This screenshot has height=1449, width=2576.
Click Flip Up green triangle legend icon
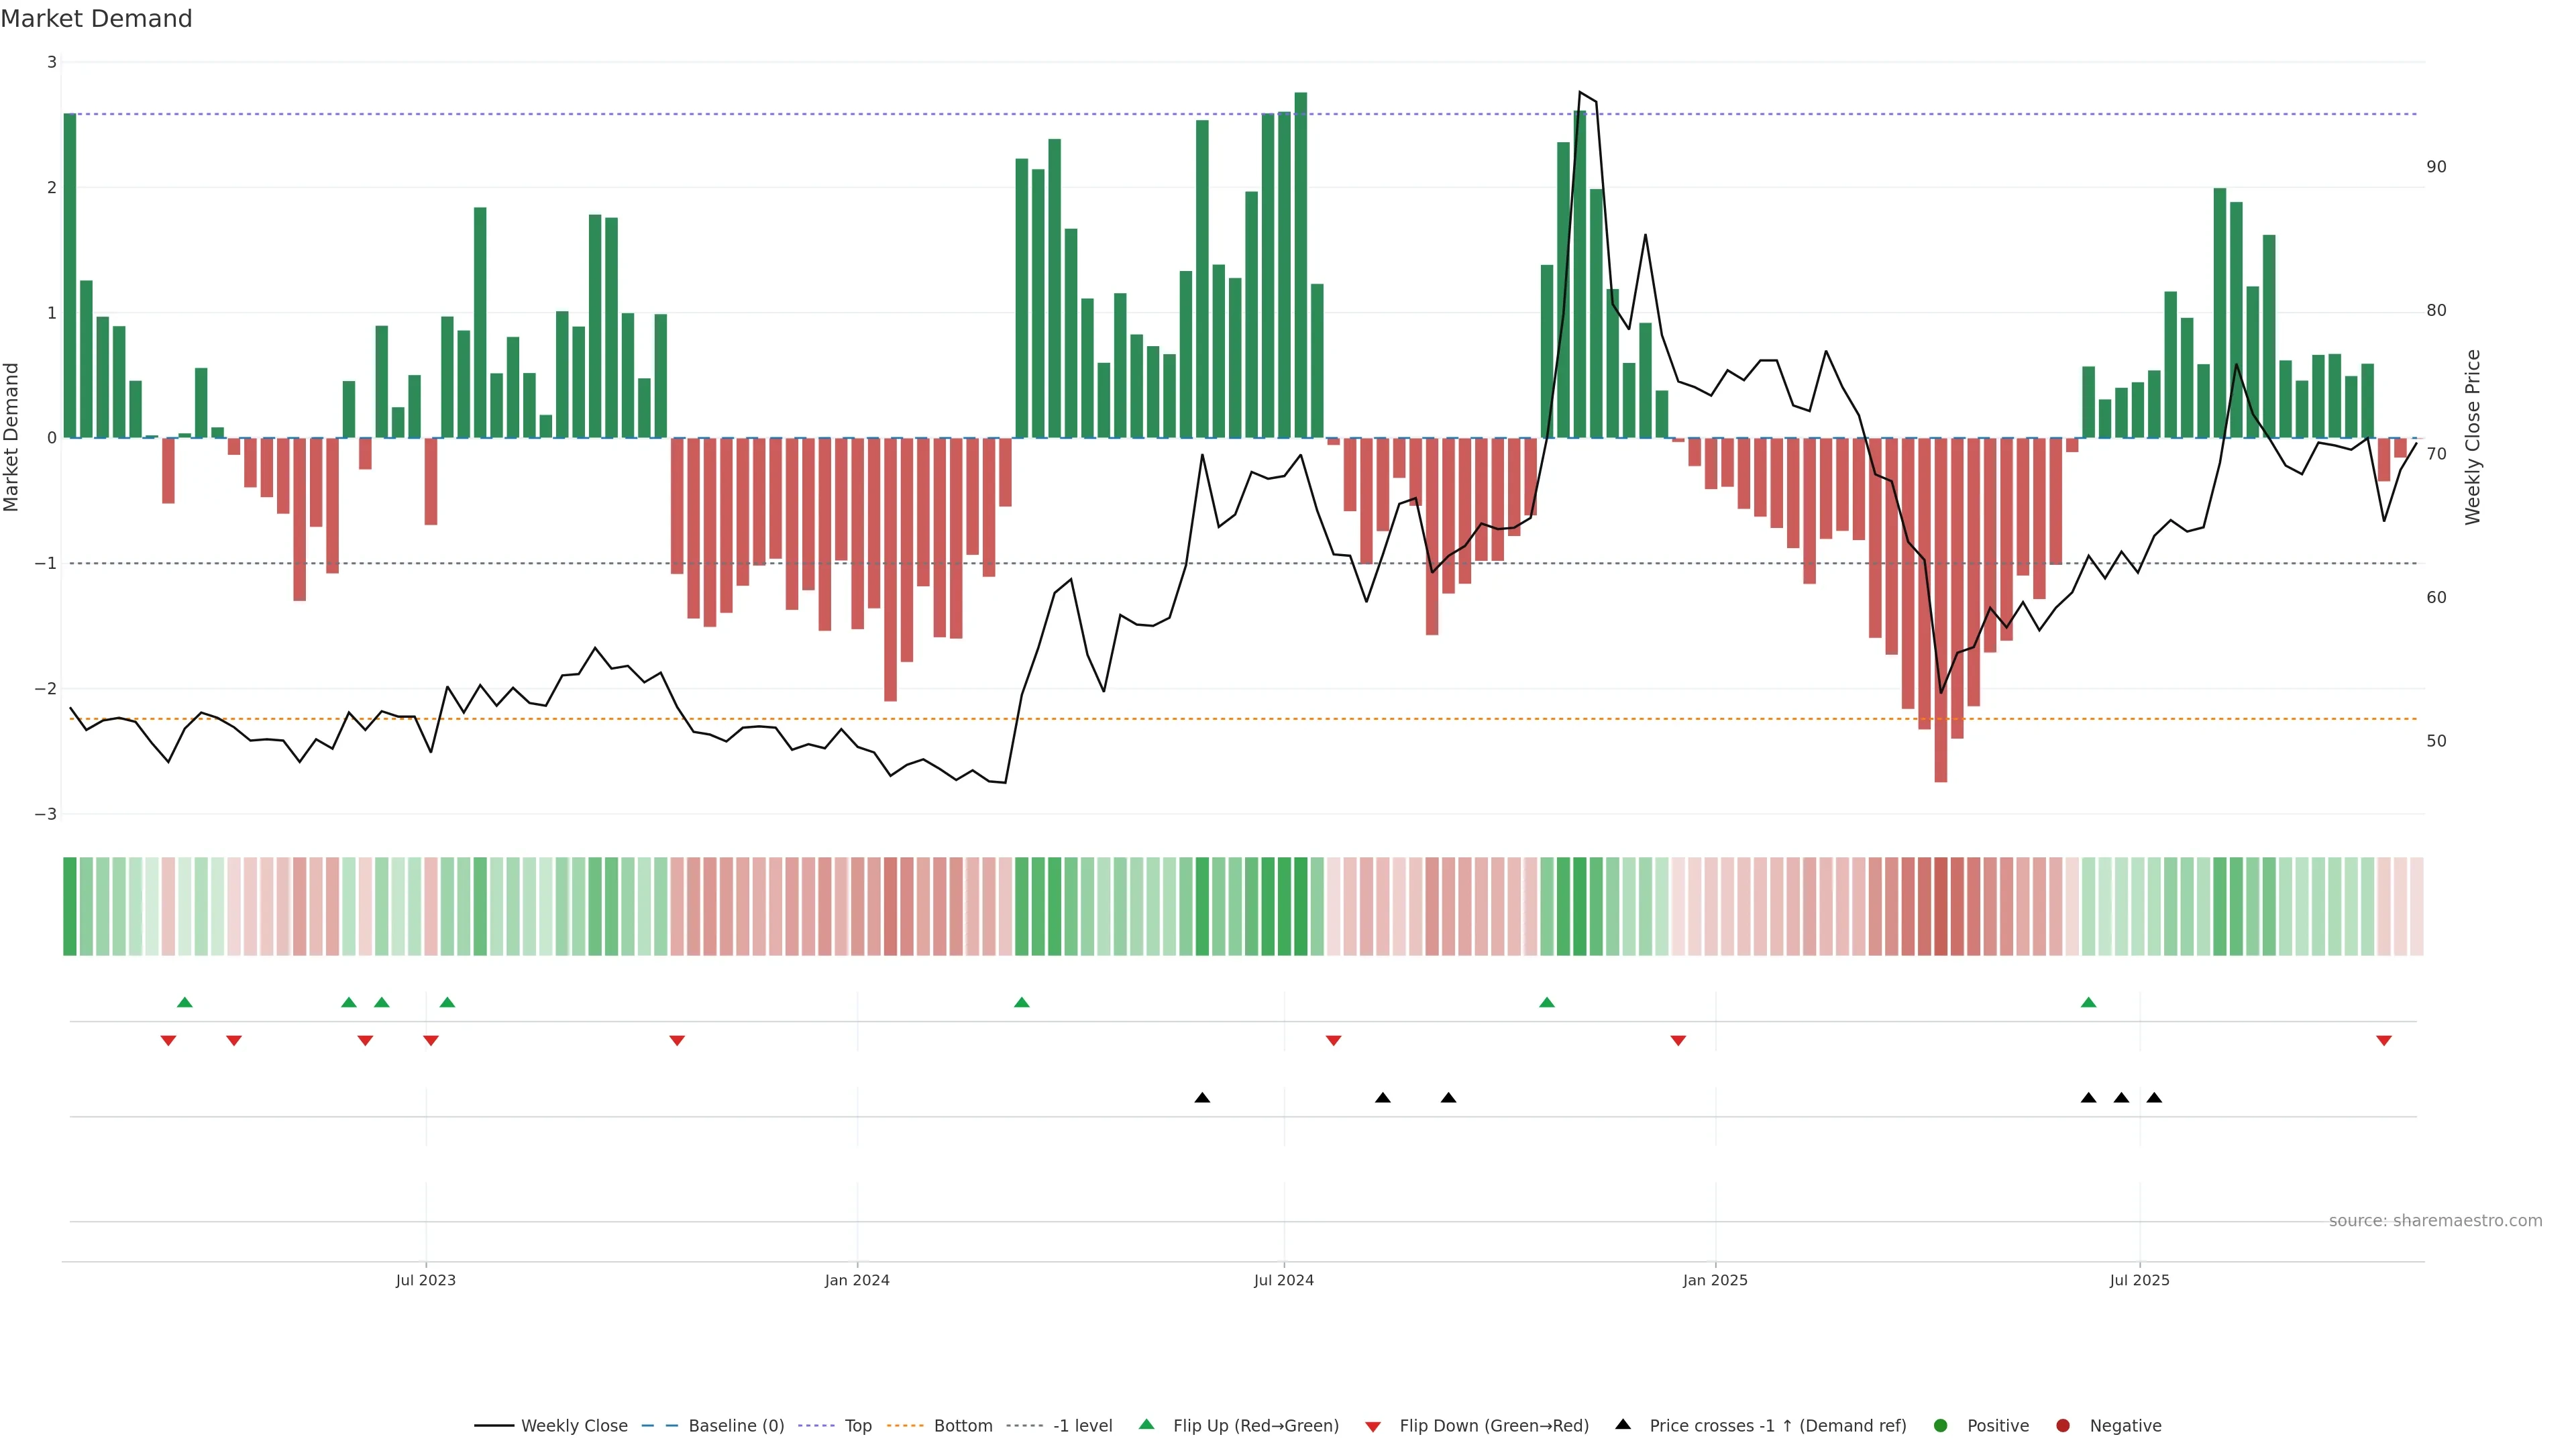1147,1424
